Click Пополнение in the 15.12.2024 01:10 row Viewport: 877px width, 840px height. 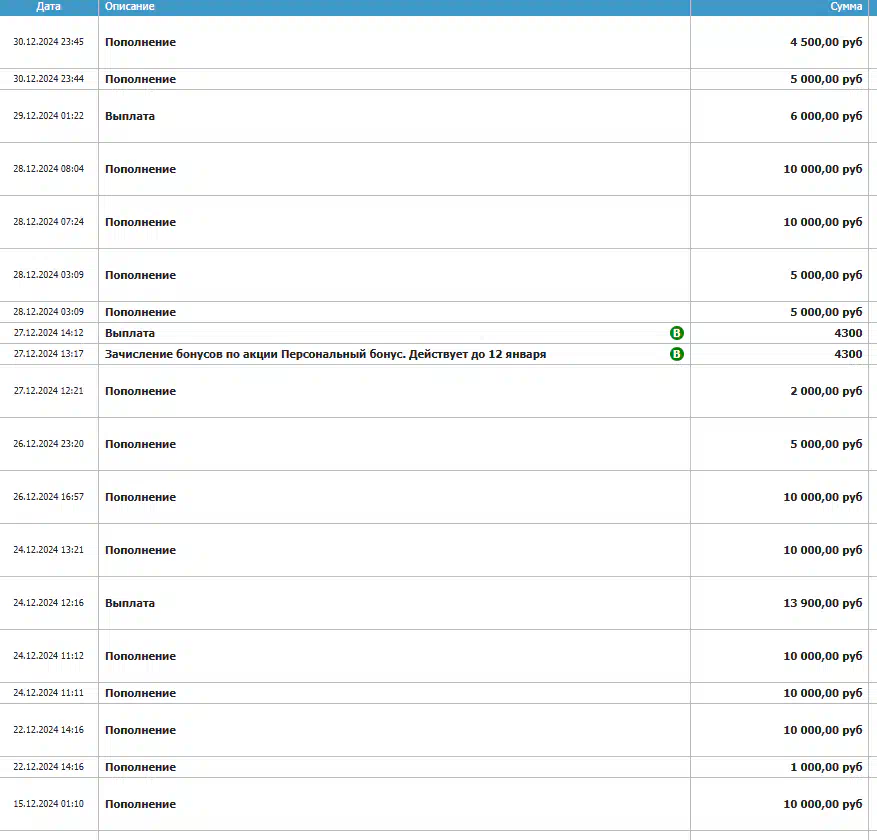point(140,804)
